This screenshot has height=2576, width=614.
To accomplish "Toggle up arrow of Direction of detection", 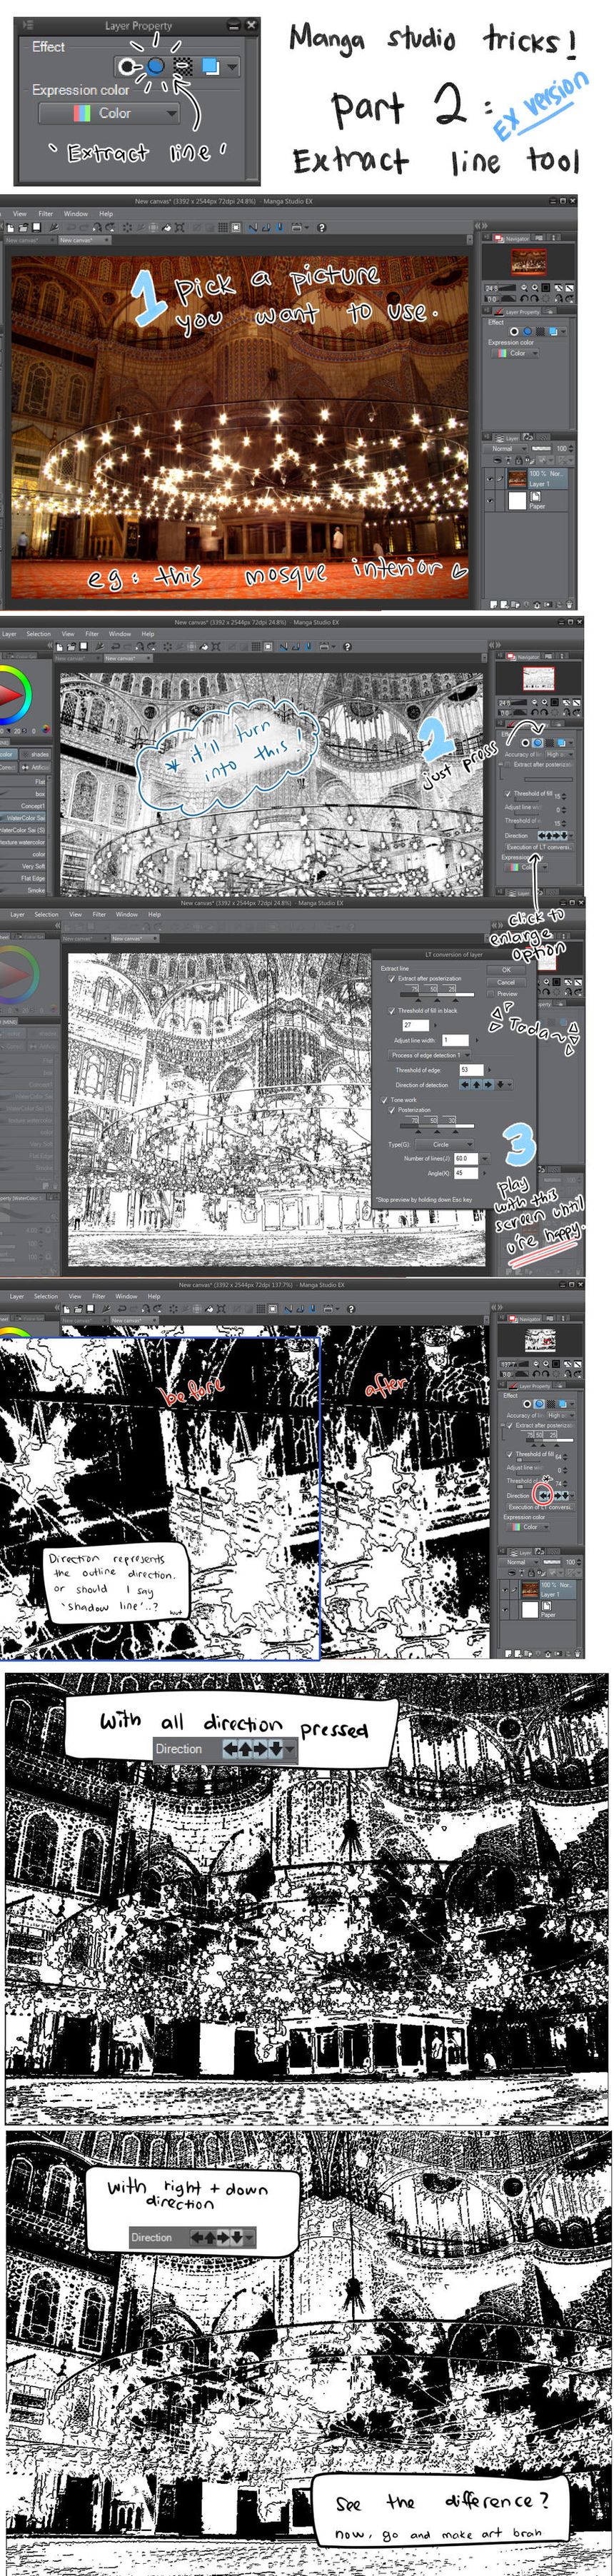I will coord(477,1085).
